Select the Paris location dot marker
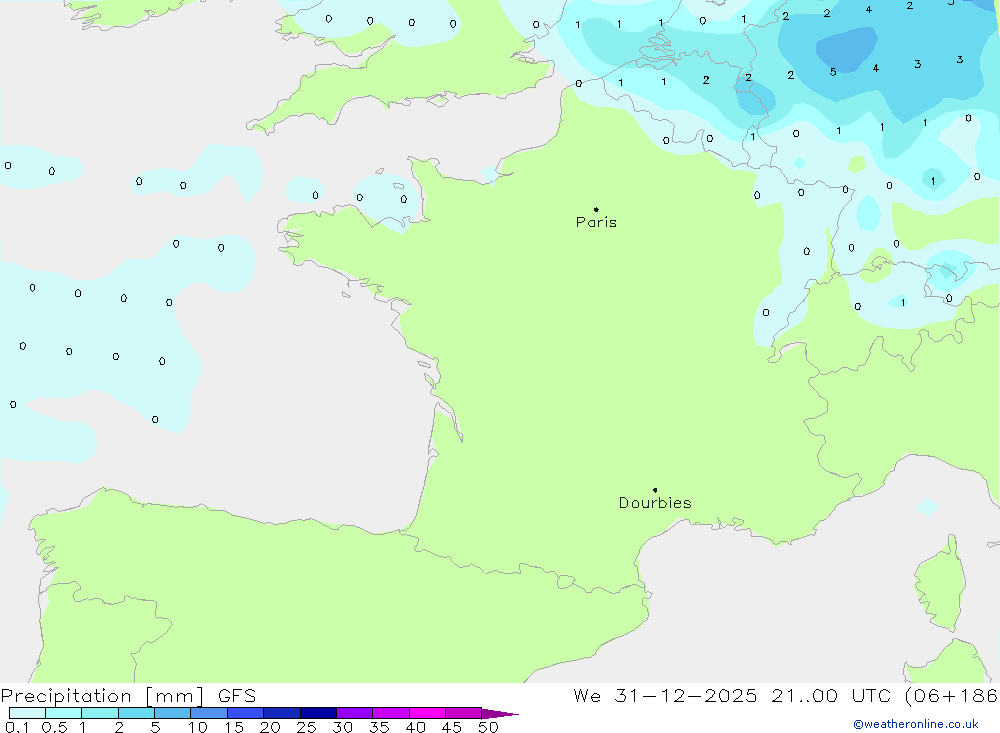The width and height of the screenshot is (1000, 733). pos(596,209)
